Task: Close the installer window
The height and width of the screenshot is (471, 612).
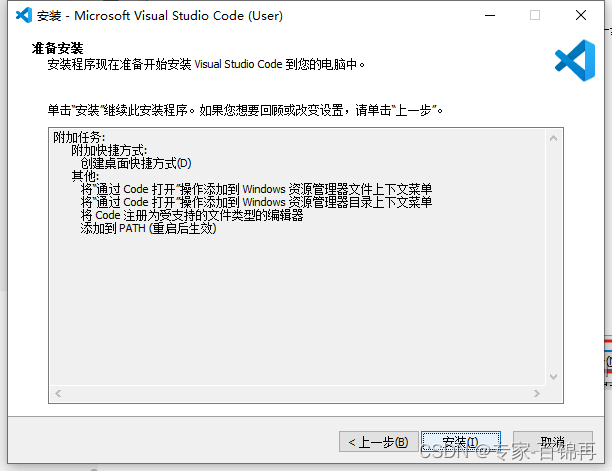Action: 581,16
